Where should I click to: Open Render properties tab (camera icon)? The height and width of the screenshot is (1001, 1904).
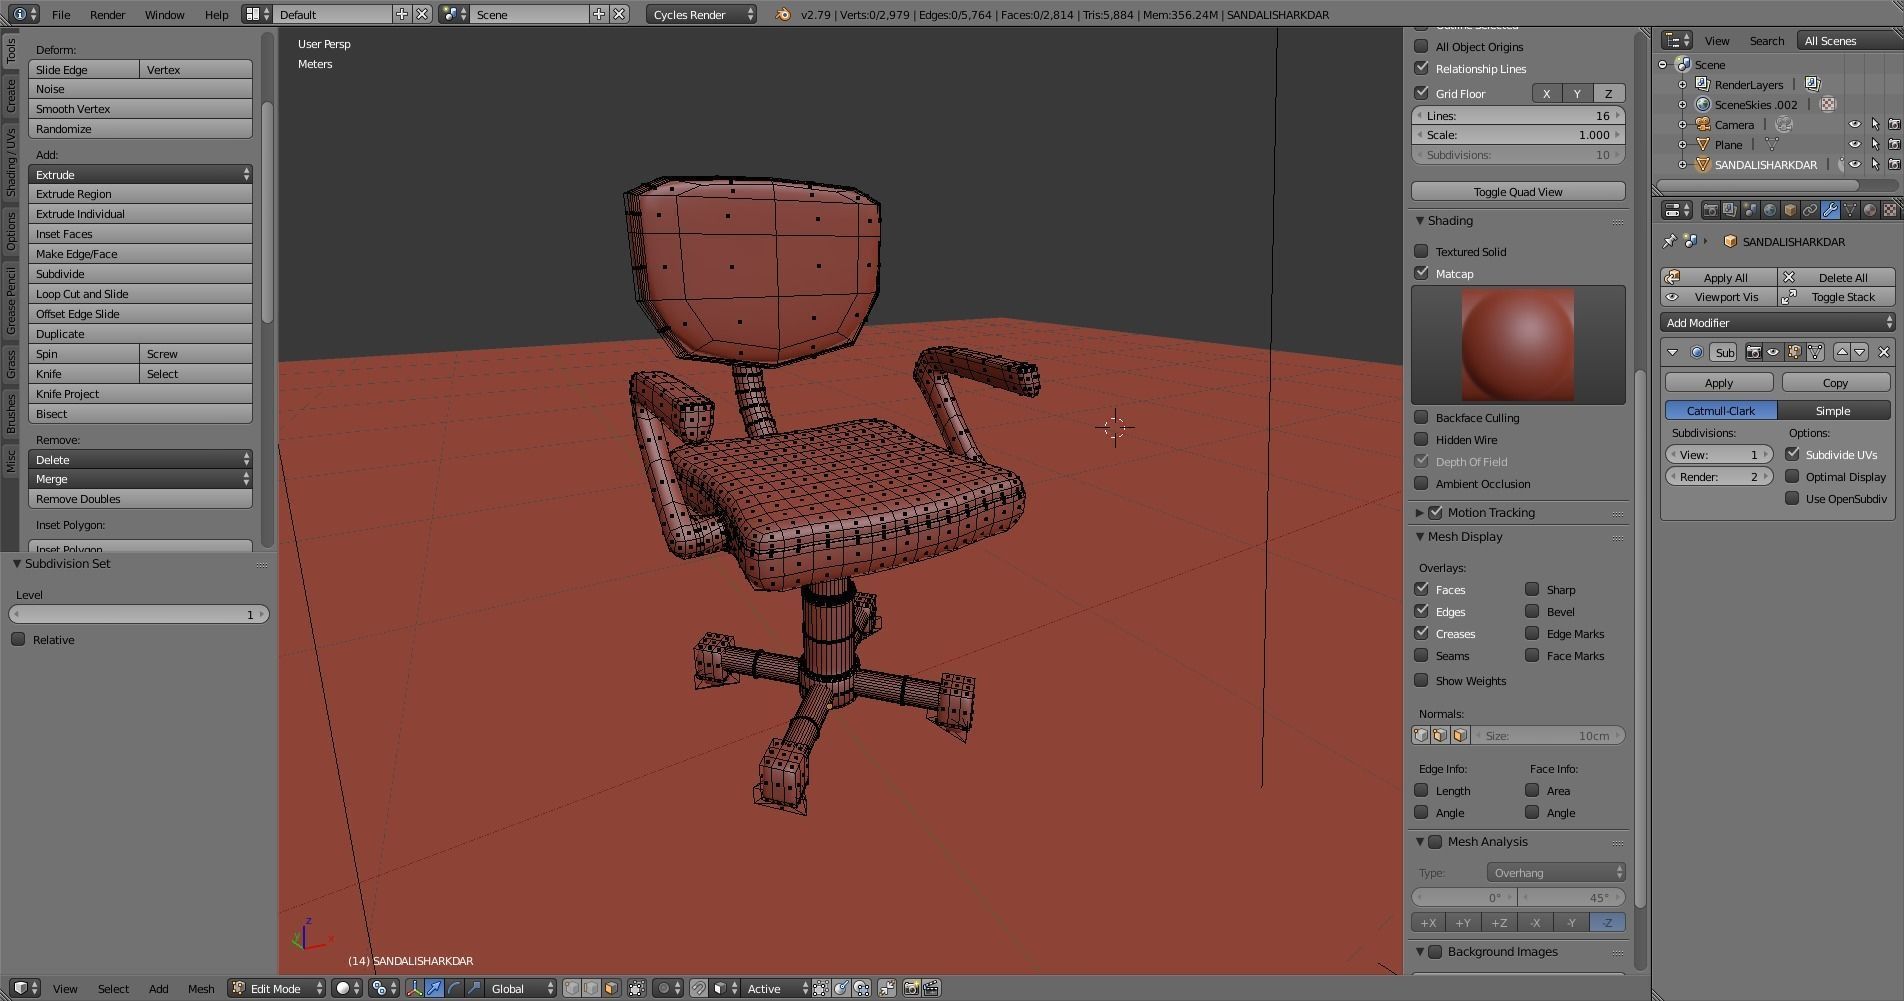tap(1711, 210)
